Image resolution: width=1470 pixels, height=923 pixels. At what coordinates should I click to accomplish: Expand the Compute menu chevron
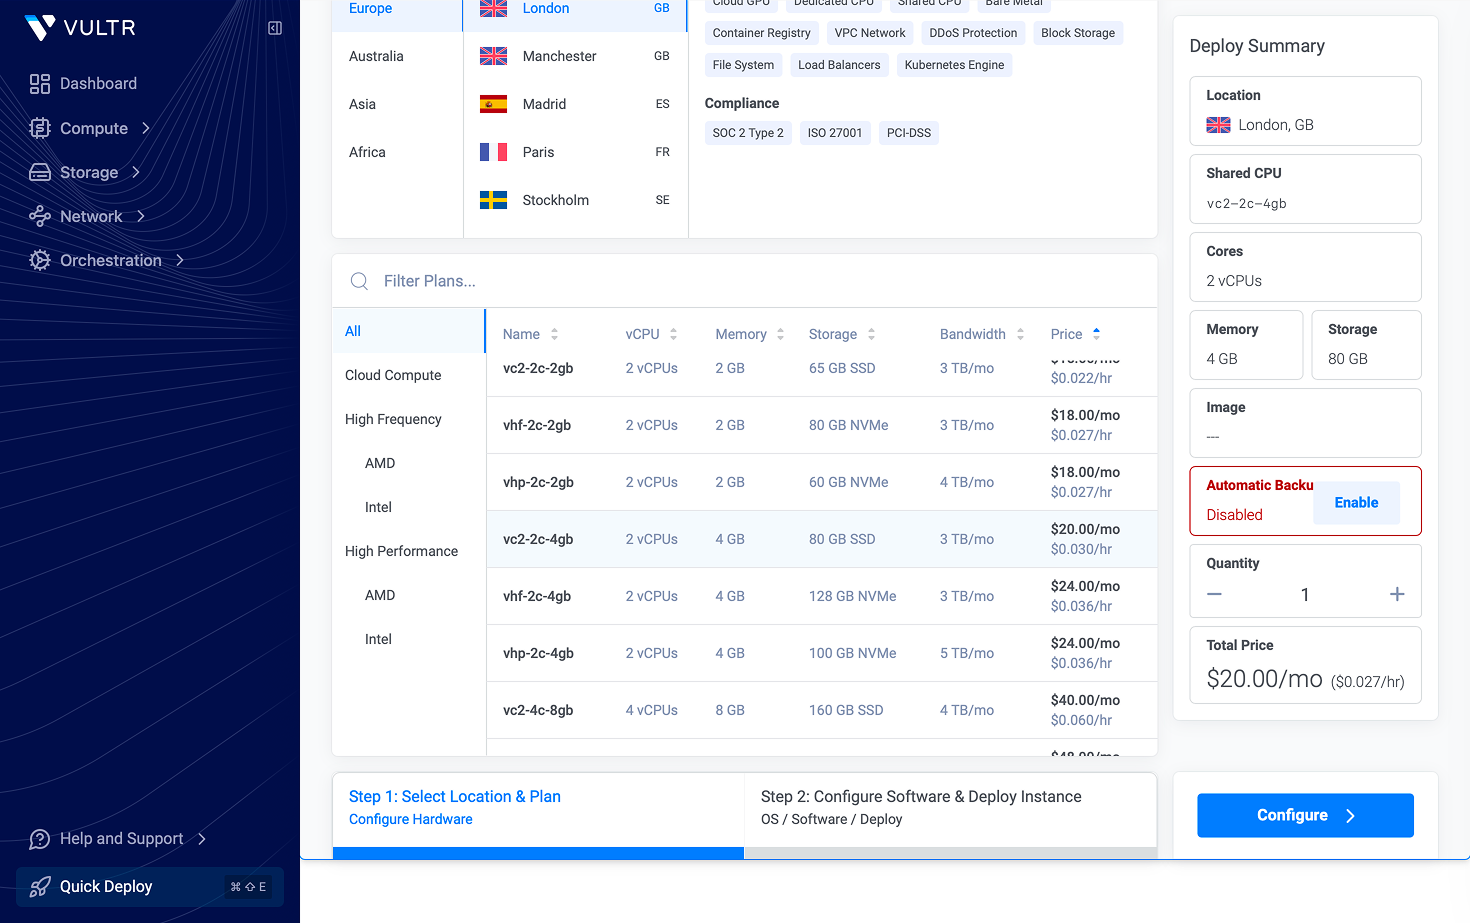(x=146, y=128)
